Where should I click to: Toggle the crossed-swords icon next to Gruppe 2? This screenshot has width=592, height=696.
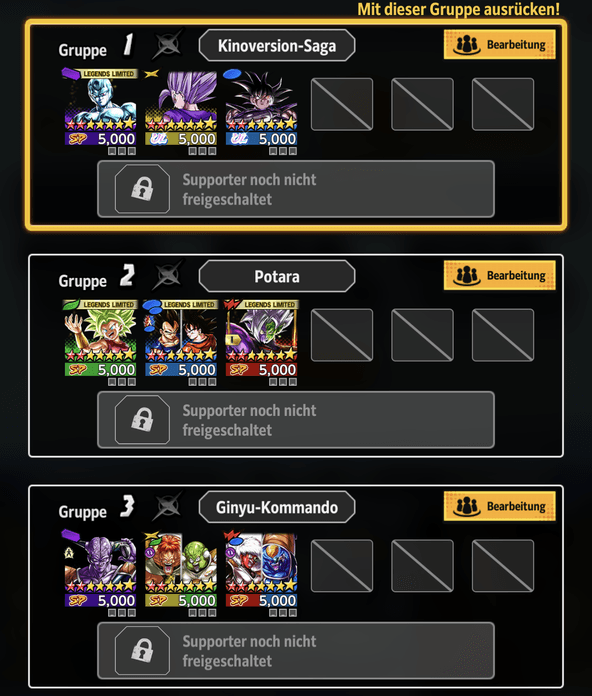168,275
